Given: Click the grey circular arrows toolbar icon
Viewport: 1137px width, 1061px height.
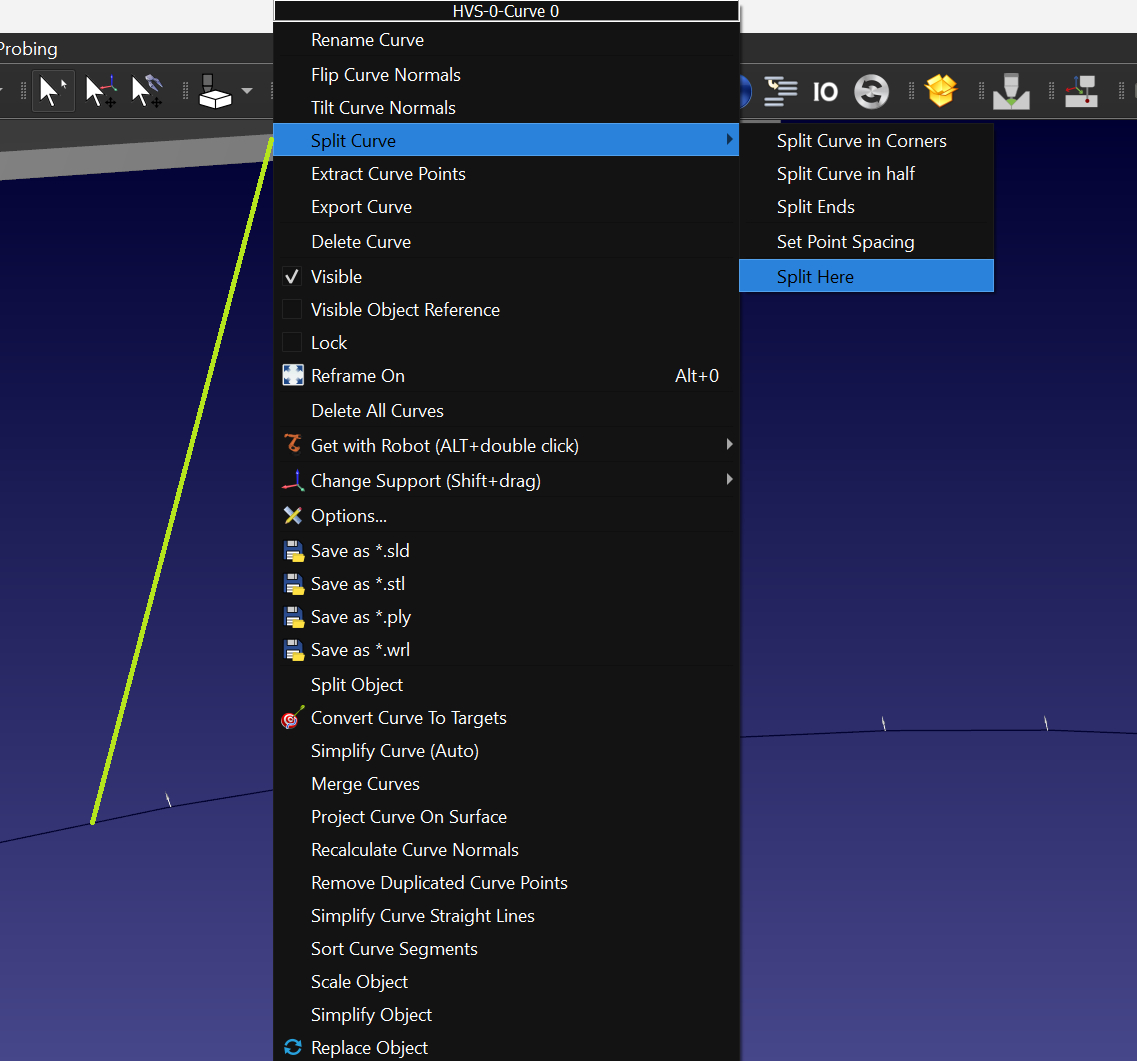Looking at the screenshot, I should tap(871, 92).
